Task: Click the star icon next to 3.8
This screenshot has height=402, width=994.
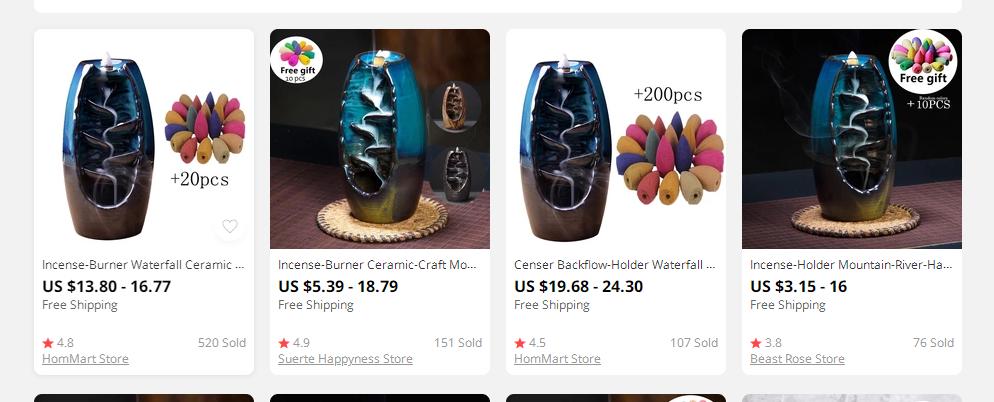Action: 756,343
